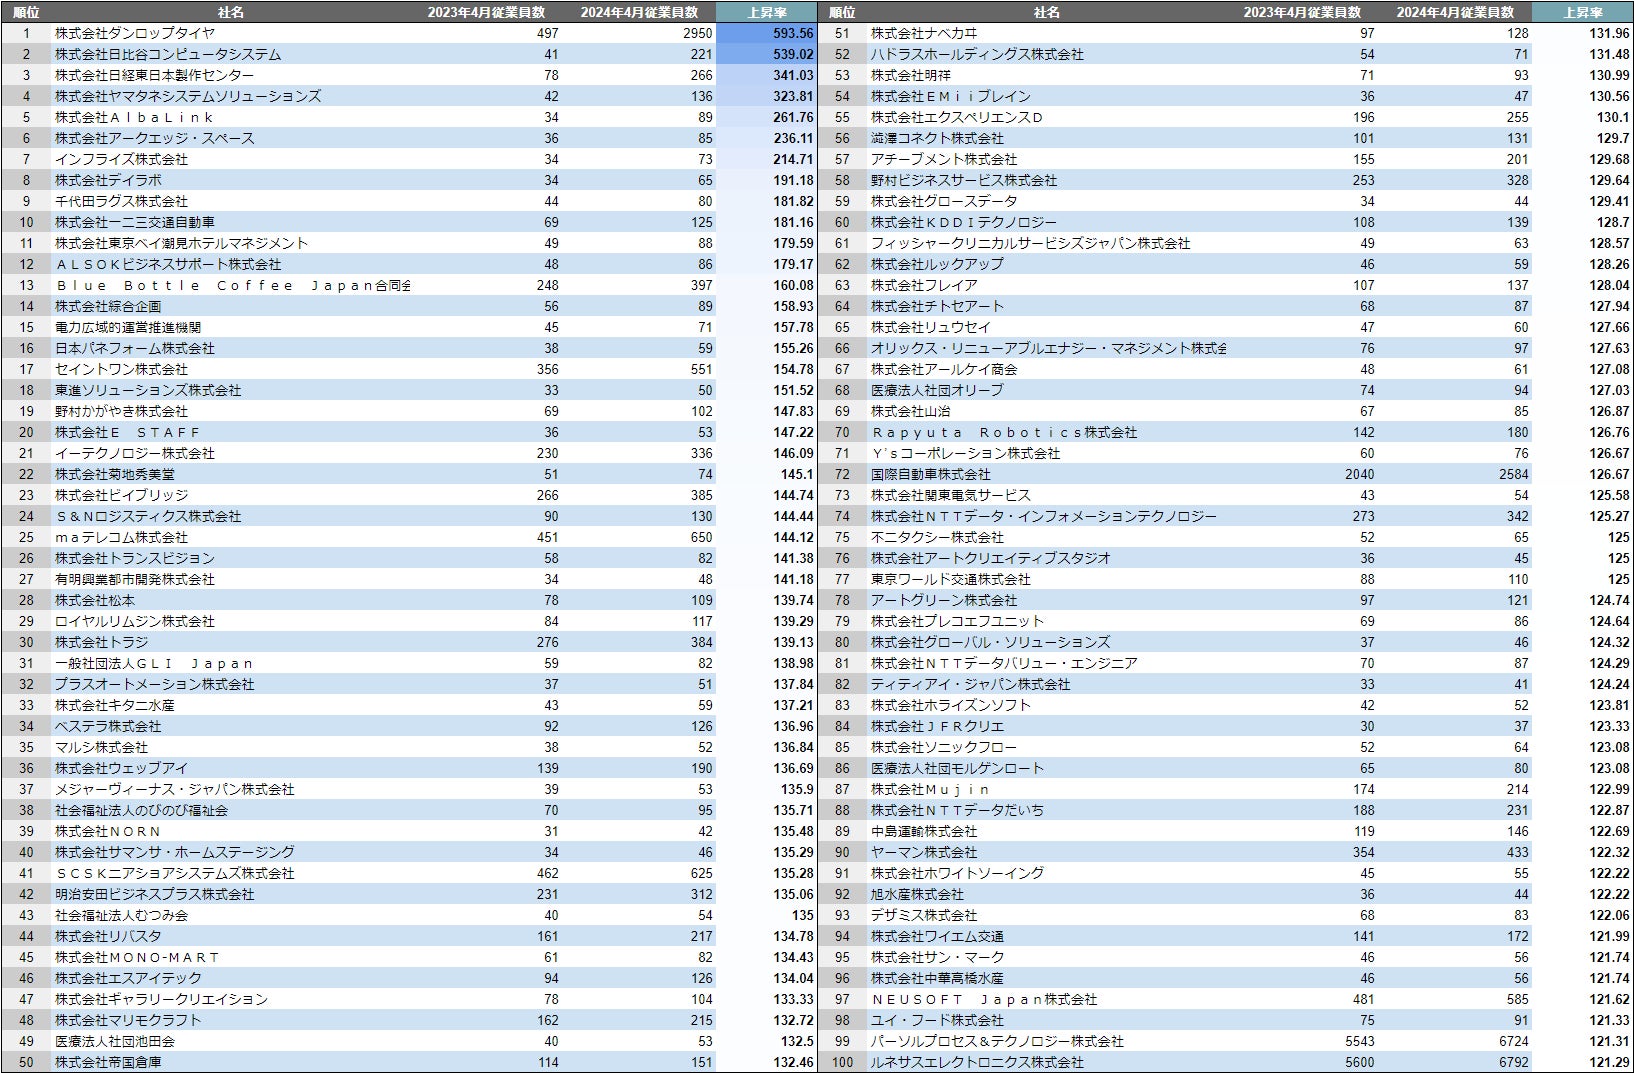The width and height of the screenshot is (1634, 1073).
Task: Click 日本パネフォーム株式会社
Action: (135, 348)
